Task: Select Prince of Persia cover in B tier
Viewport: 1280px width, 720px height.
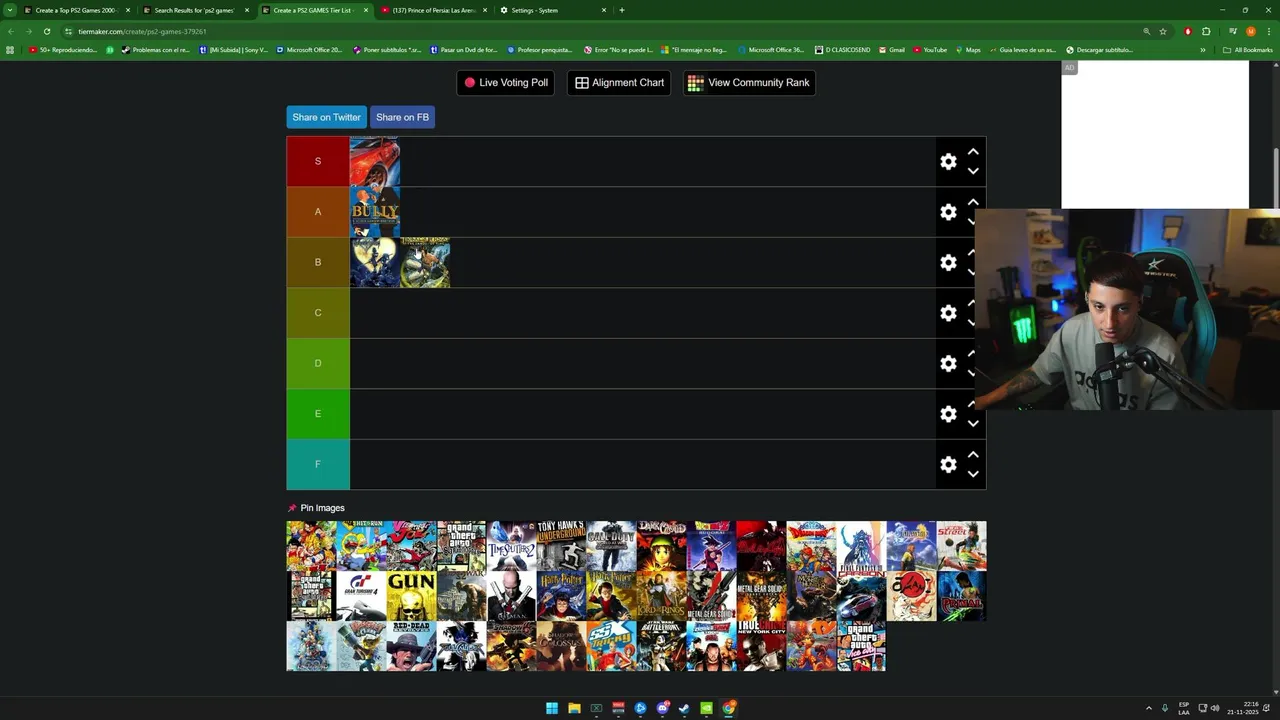Action: coord(425,262)
